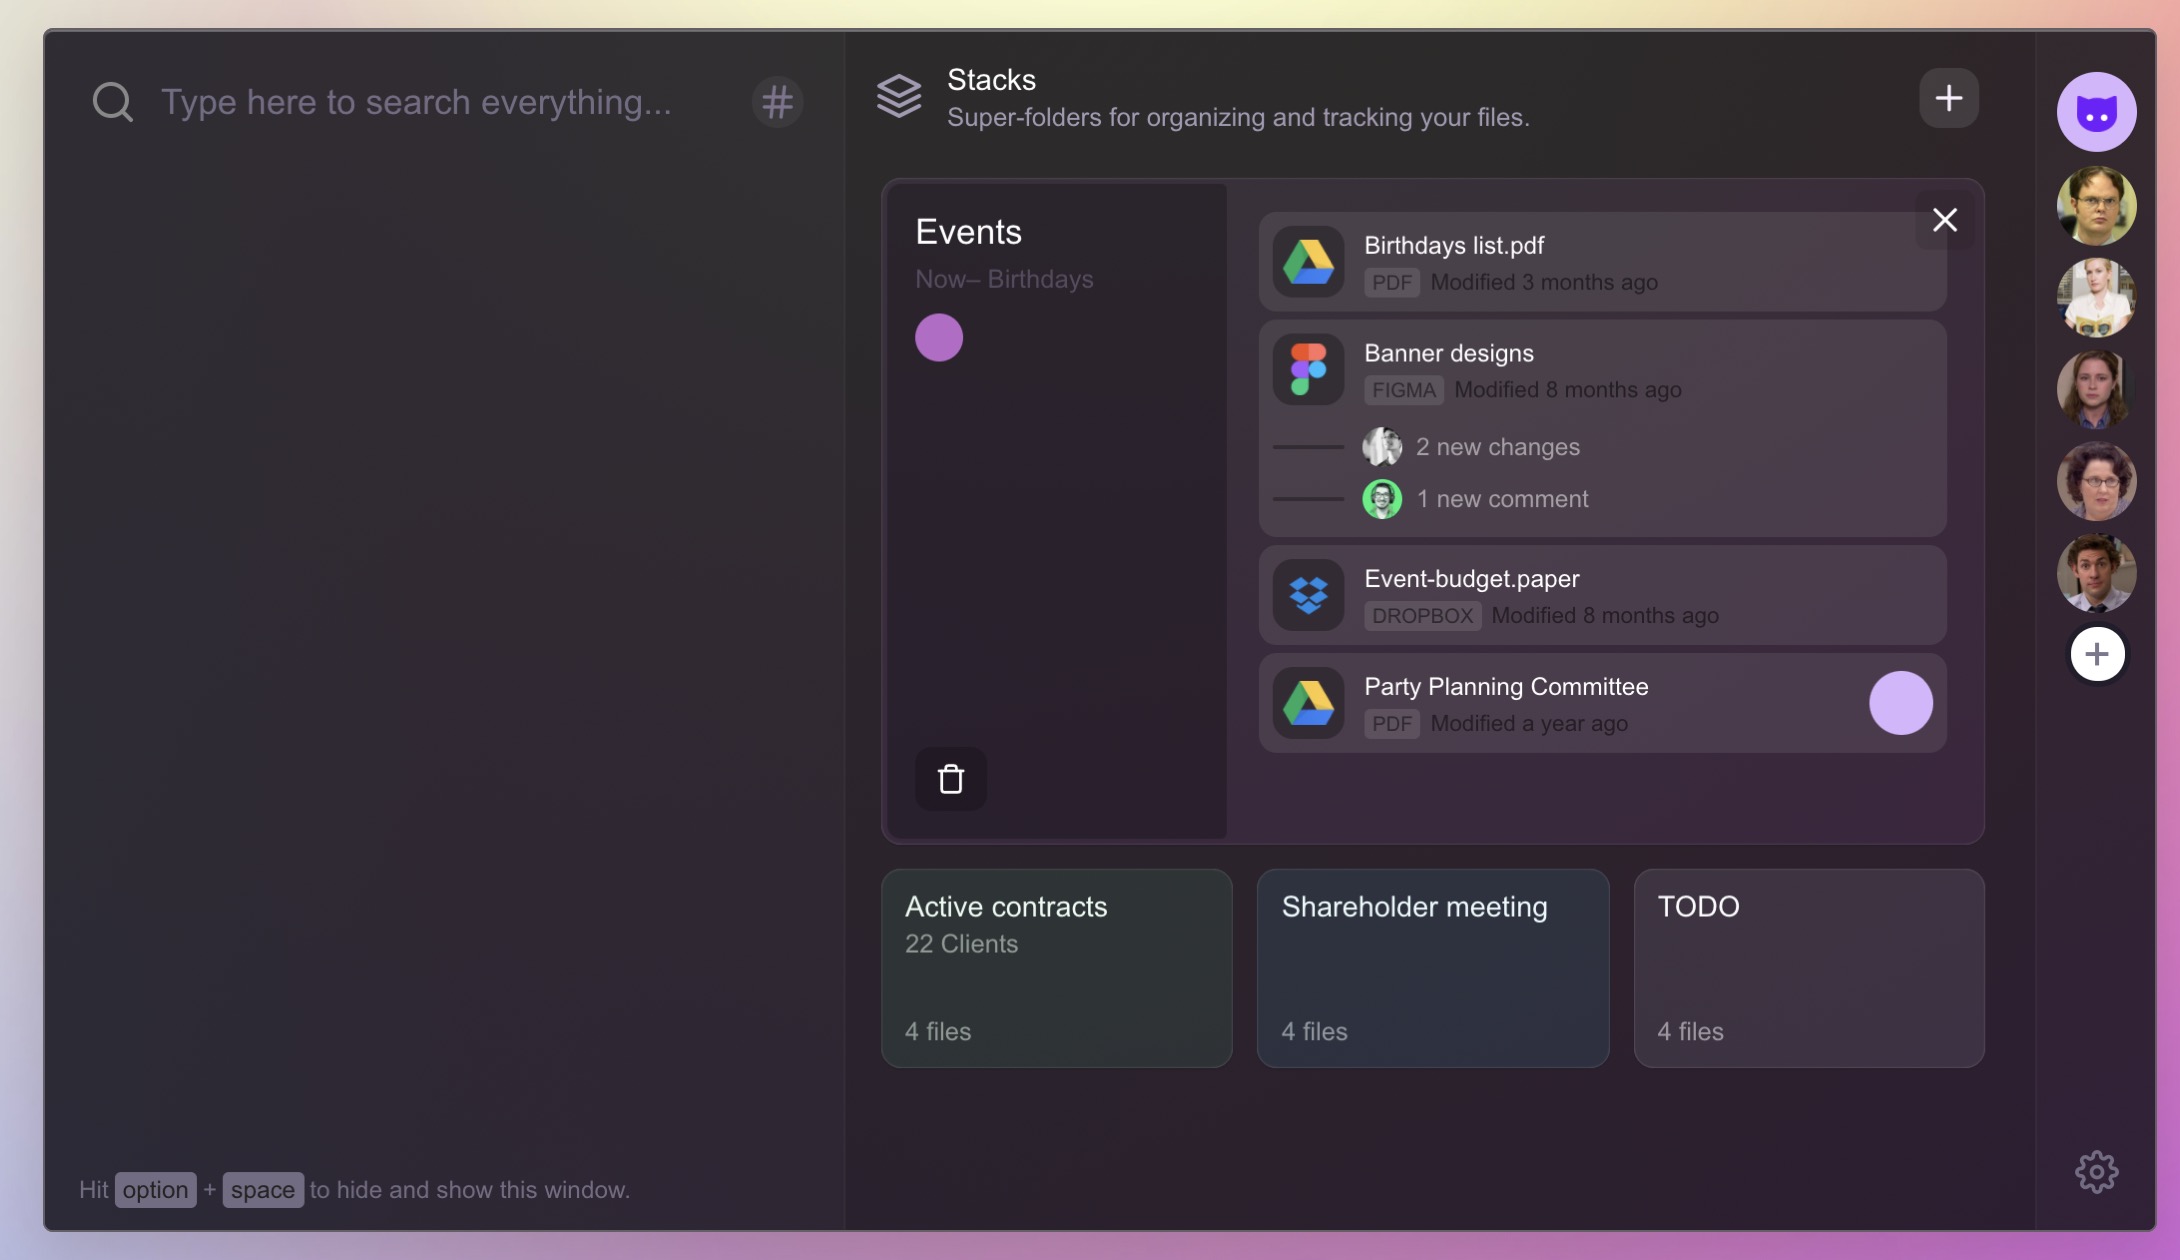
Task: Click the purple cat profile avatar
Action: point(2096,112)
